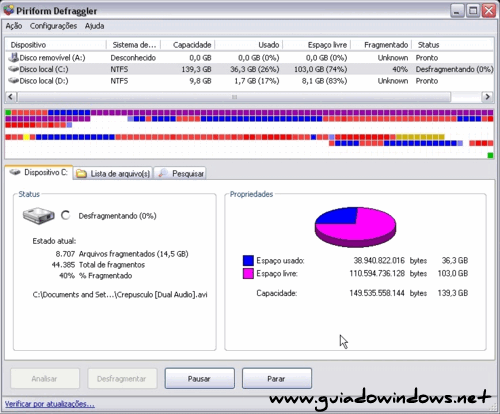
Task: Click the drive icon on Dispositivo C: tab
Action: 15,172
